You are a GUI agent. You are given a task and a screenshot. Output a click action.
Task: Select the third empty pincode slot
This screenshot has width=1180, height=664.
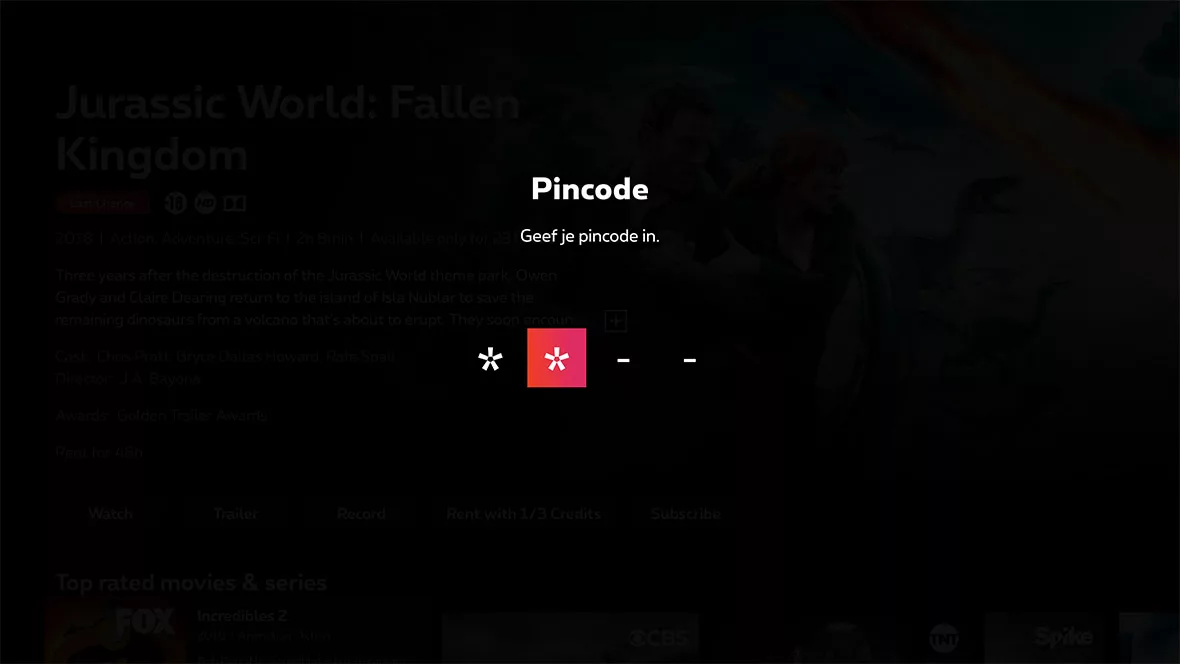[x=623, y=361]
